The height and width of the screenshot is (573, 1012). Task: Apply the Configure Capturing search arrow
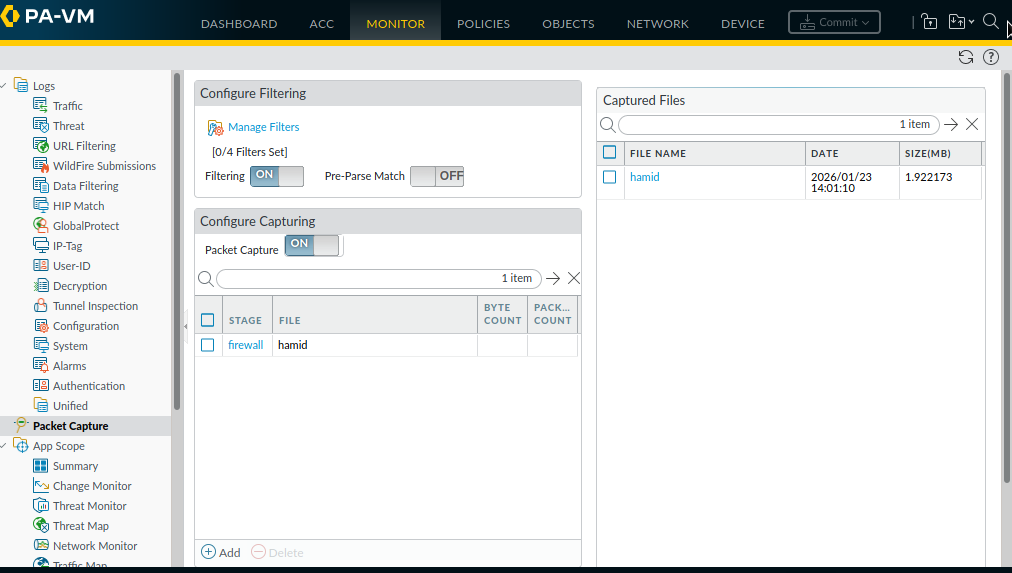pyautogui.click(x=553, y=279)
